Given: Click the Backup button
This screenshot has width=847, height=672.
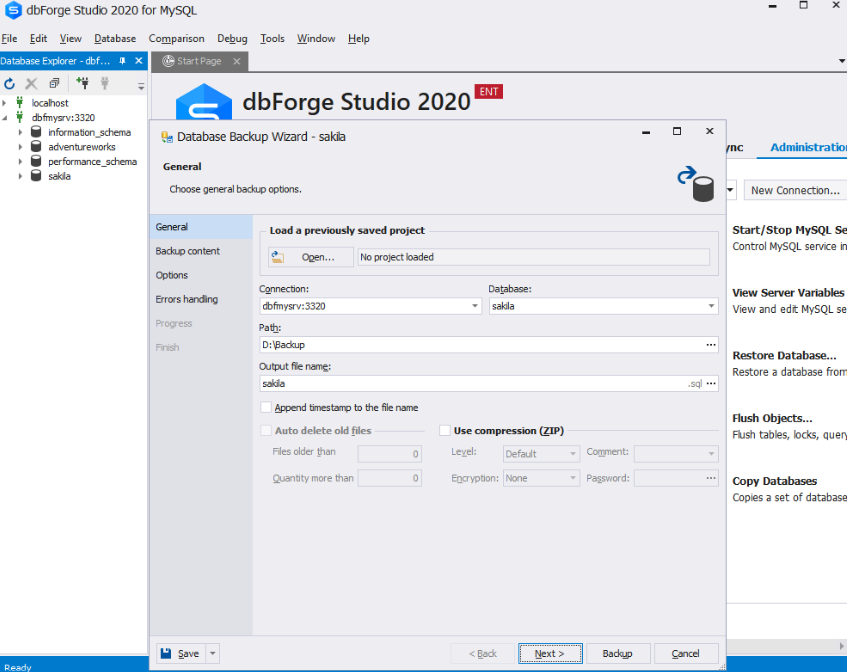Looking at the screenshot, I should point(617,654).
